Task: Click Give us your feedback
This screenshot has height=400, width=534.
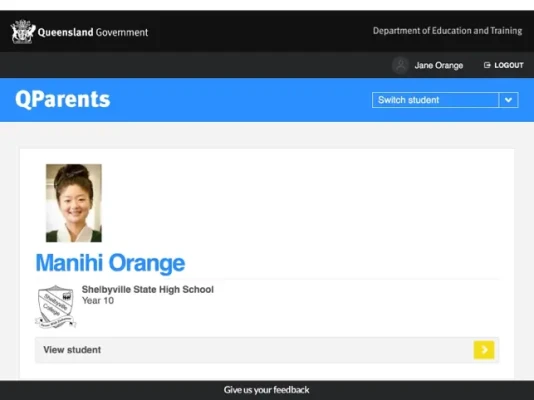Action: [267, 390]
